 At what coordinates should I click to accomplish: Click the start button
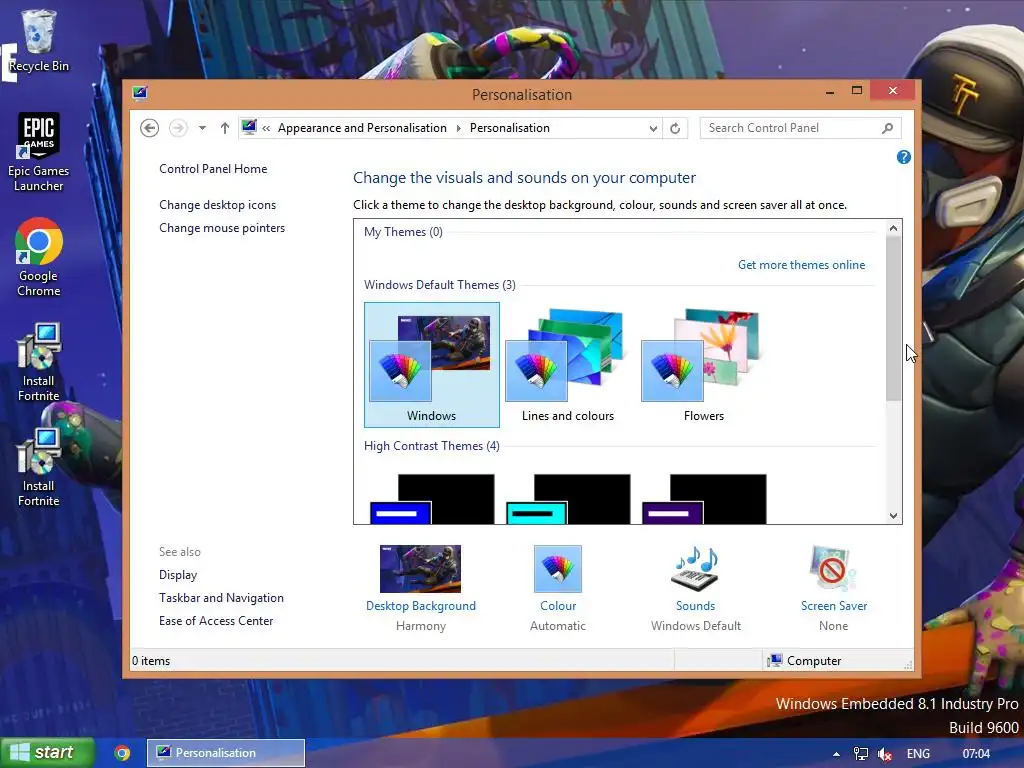click(48, 753)
